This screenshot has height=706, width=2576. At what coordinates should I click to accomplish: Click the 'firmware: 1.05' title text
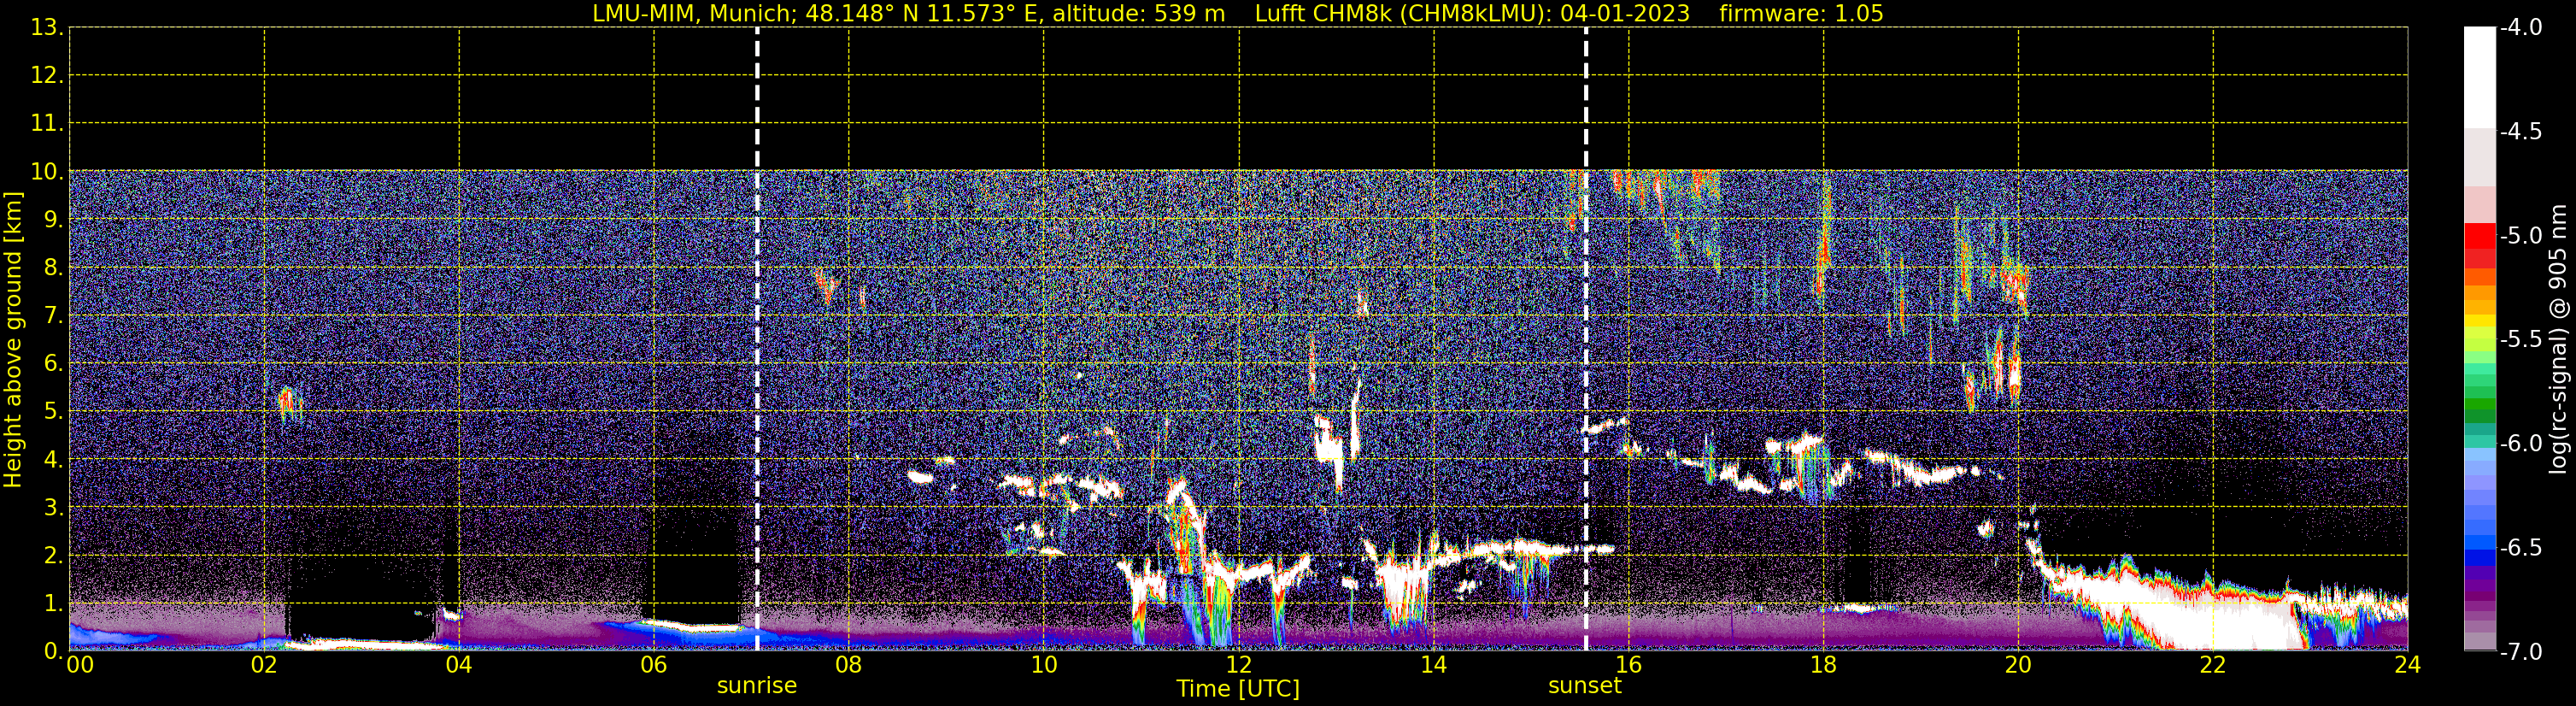click(x=1801, y=14)
